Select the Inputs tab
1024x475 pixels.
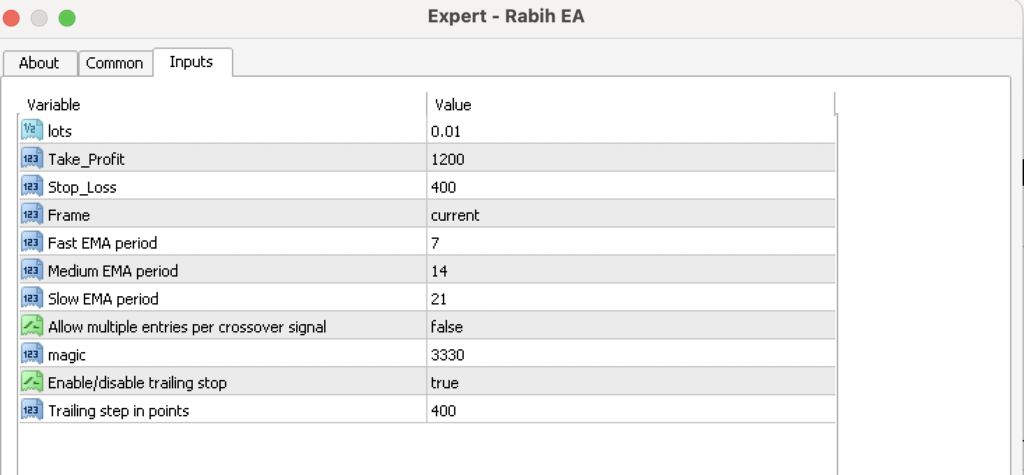[x=191, y=62]
